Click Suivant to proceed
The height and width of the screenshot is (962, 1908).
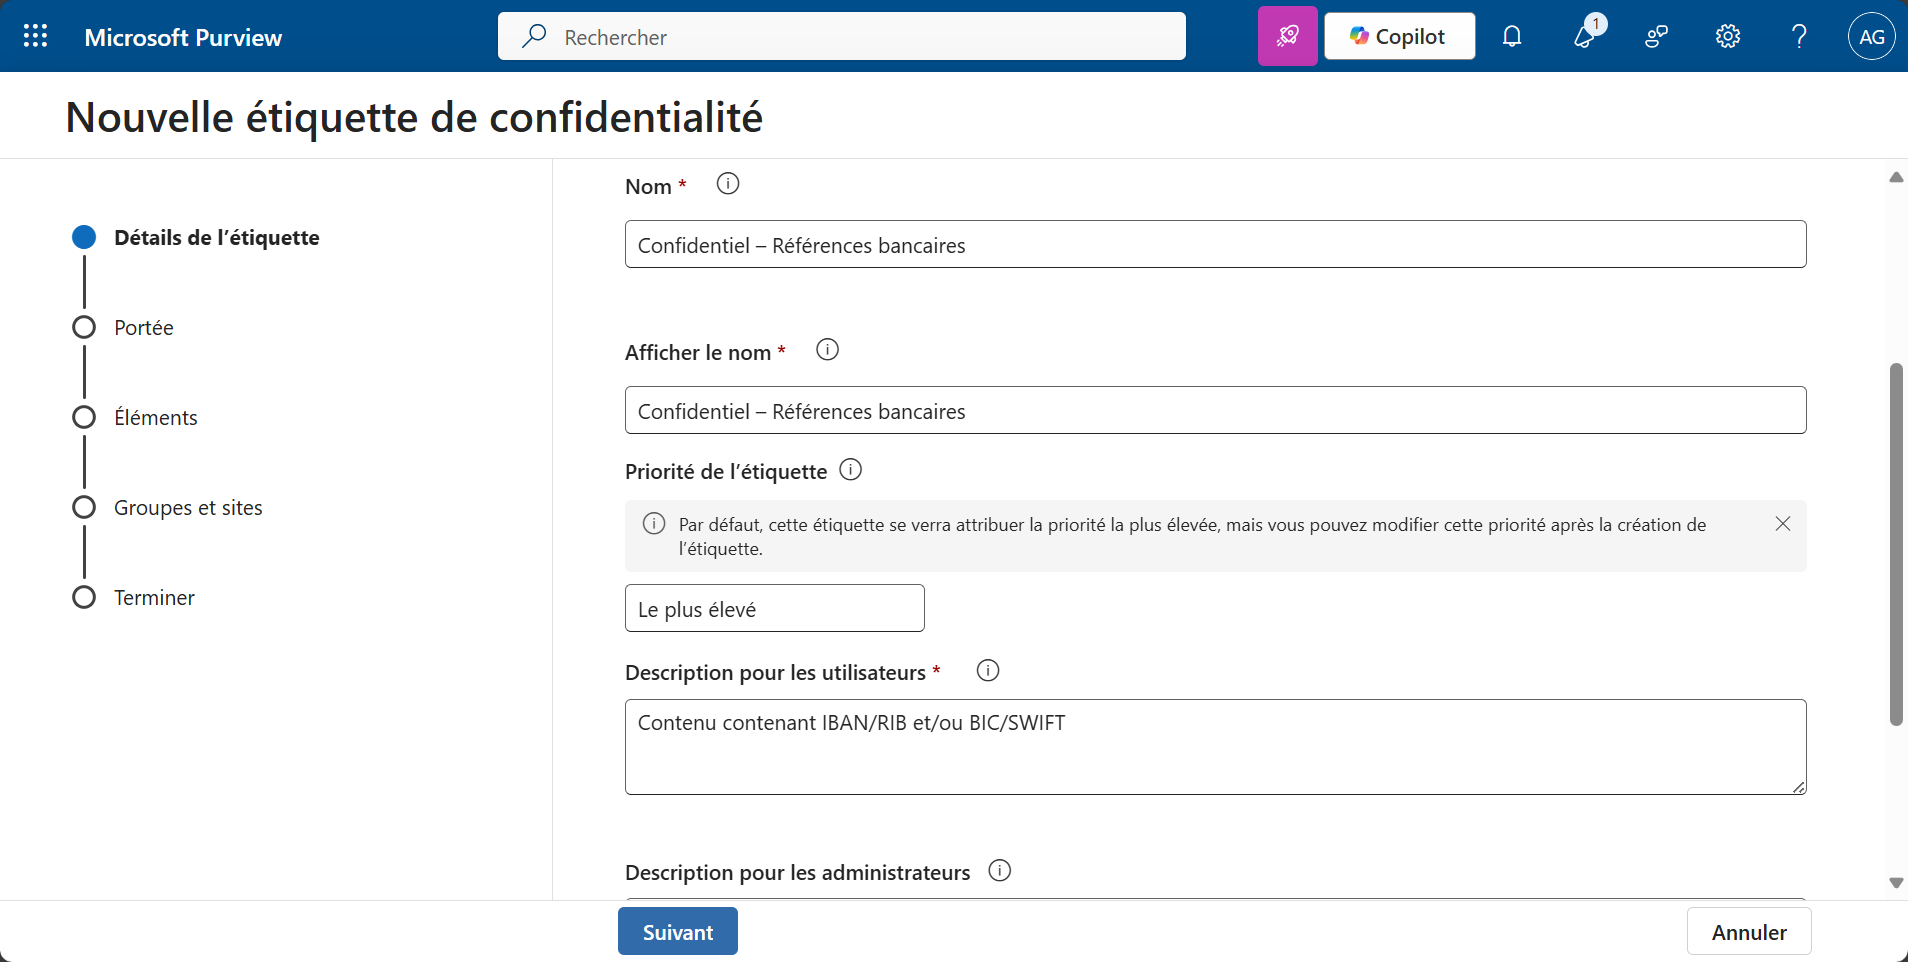(x=677, y=931)
